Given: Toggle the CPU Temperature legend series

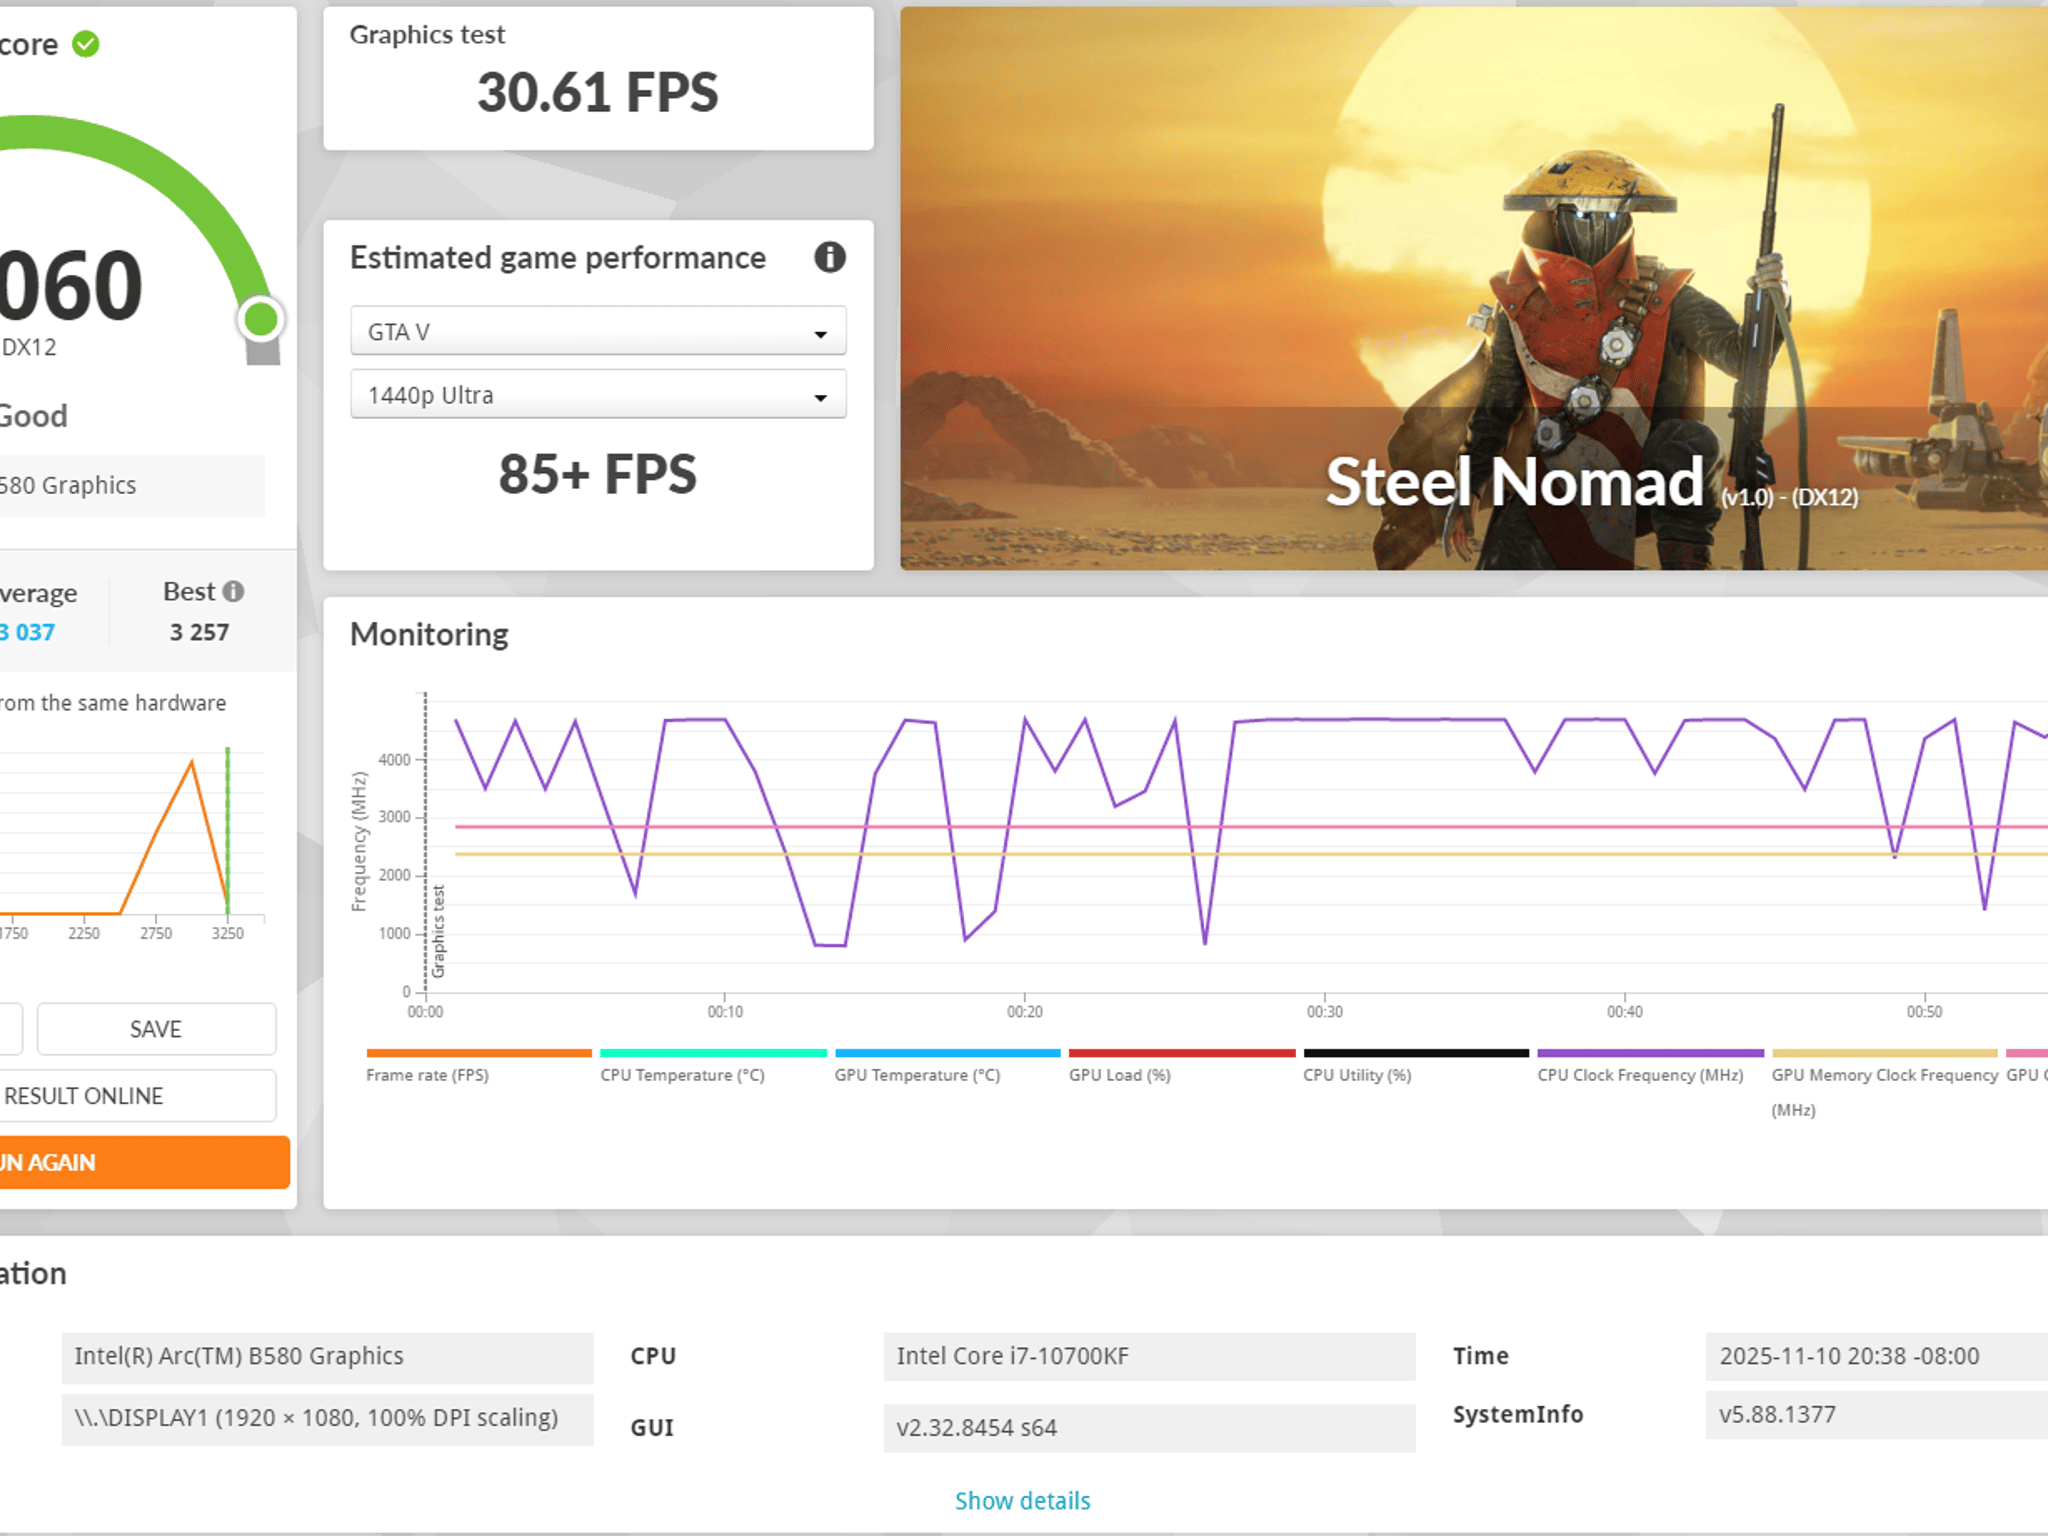Looking at the screenshot, I should (682, 1075).
